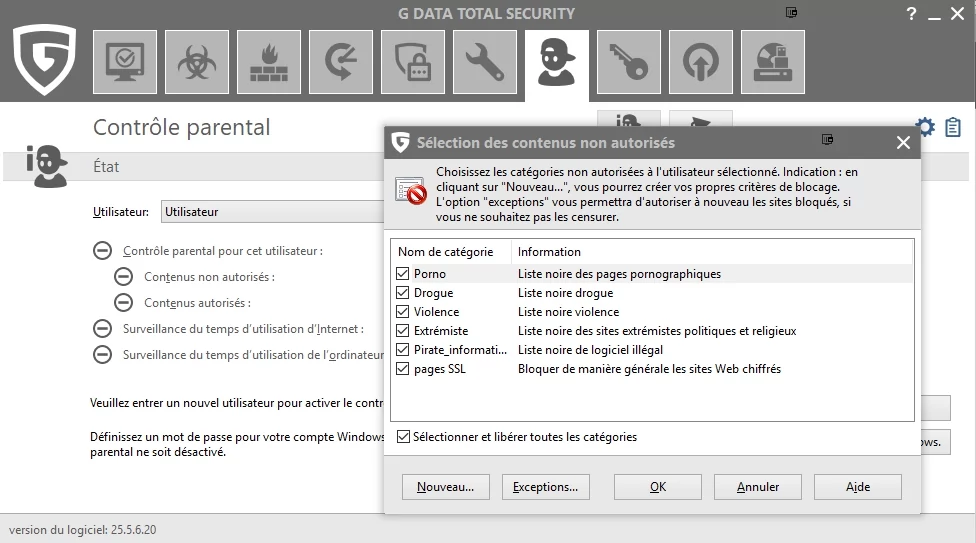Screen dimensions: 976x543
Task: Click the G DATA shield logo
Action: click(45, 59)
